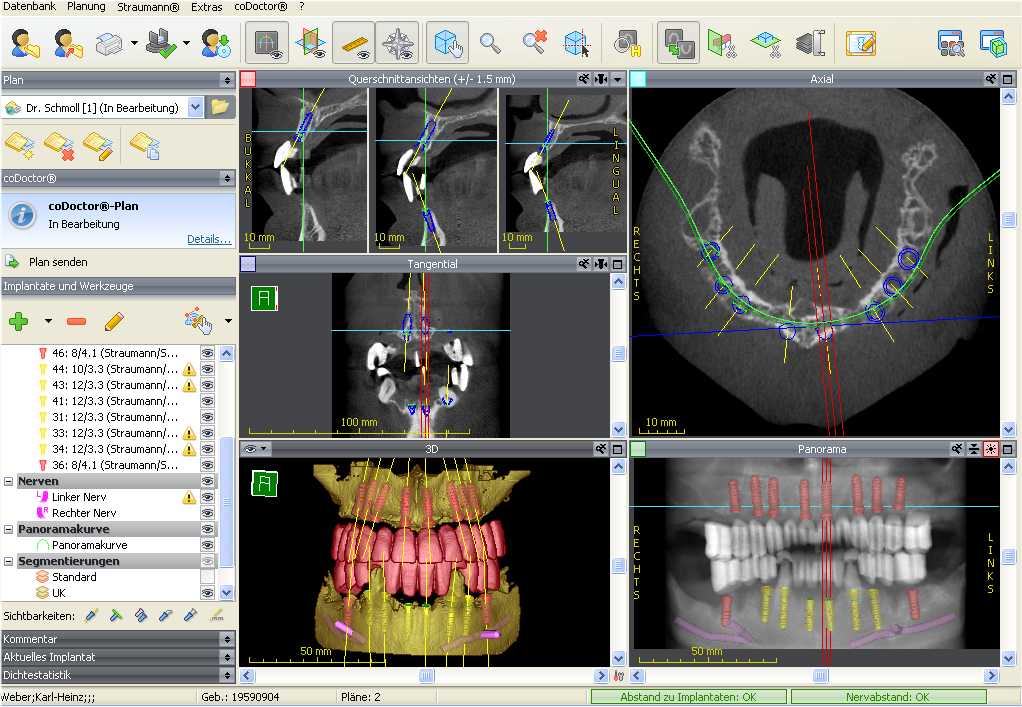Click the scanner with green checkmark icon
Viewport: 1022px width, 707px height.
(160, 43)
